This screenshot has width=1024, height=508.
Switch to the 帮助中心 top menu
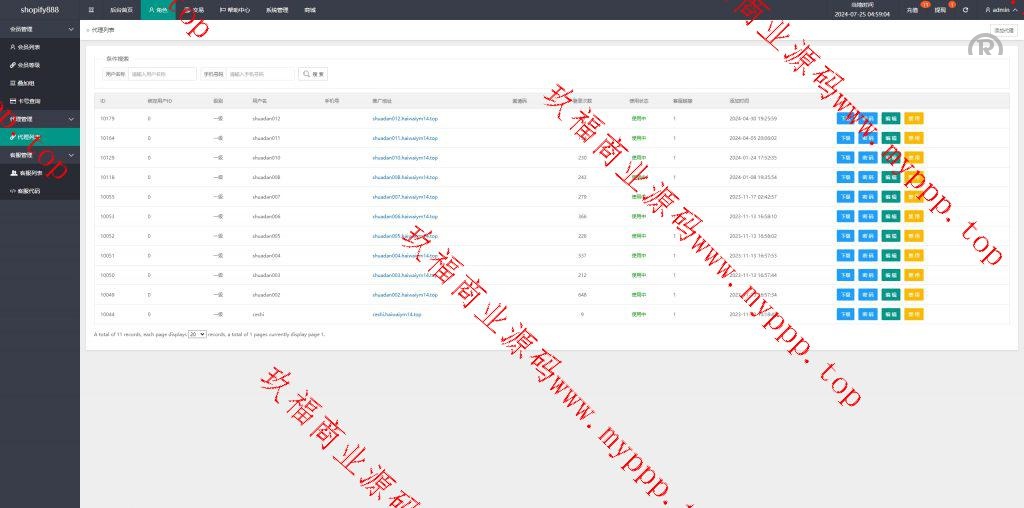pos(235,10)
